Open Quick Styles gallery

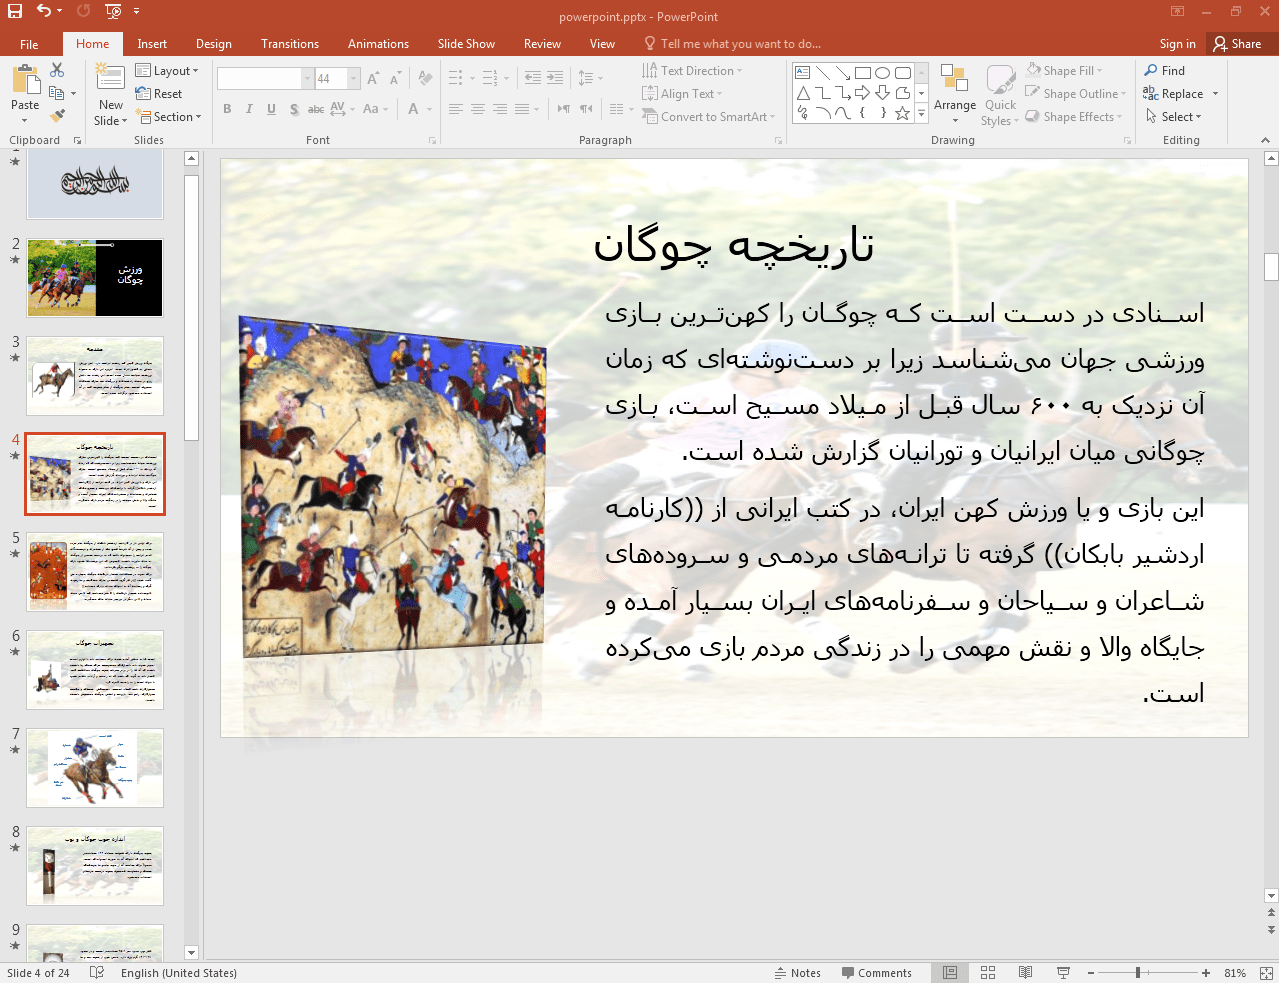pyautogui.click(x=1000, y=96)
